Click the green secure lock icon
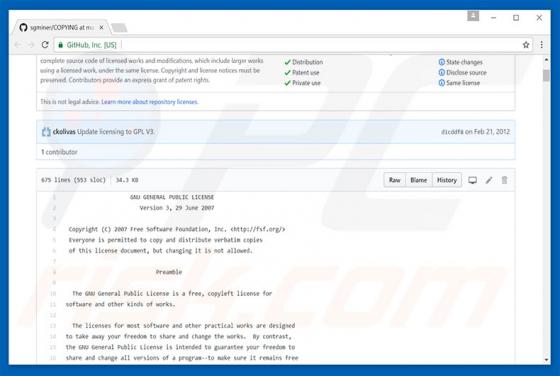Viewport: 560px width, 376px height. tap(60, 45)
